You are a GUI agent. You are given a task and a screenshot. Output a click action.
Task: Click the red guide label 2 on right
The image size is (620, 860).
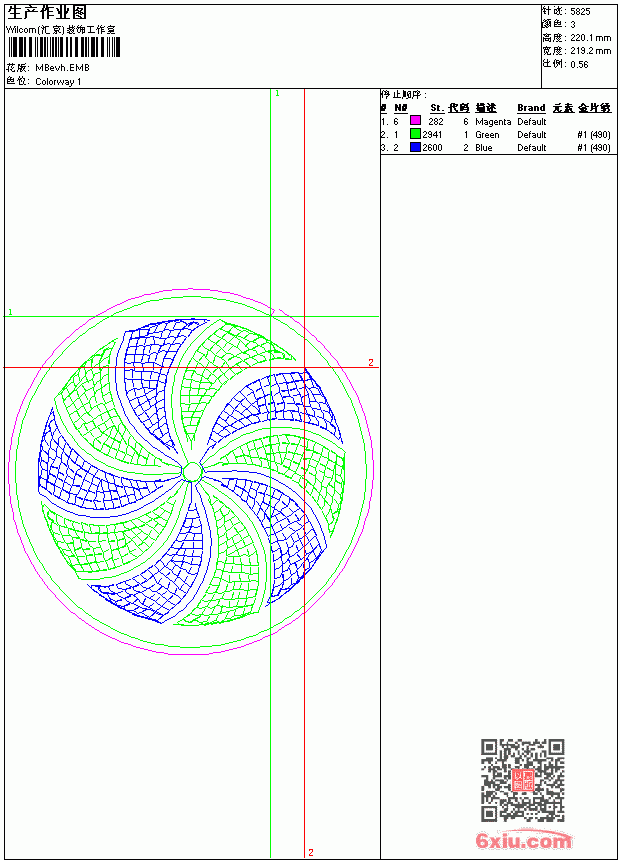(371, 362)
